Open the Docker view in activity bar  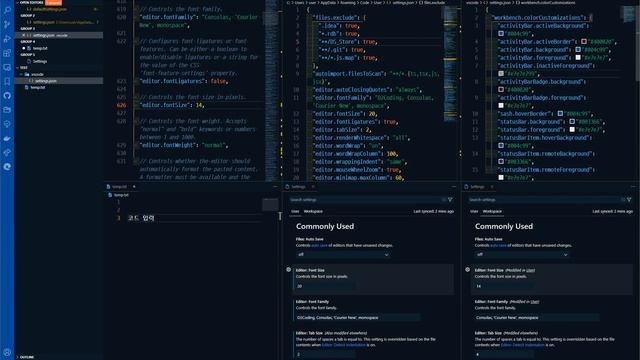(7, 138)
